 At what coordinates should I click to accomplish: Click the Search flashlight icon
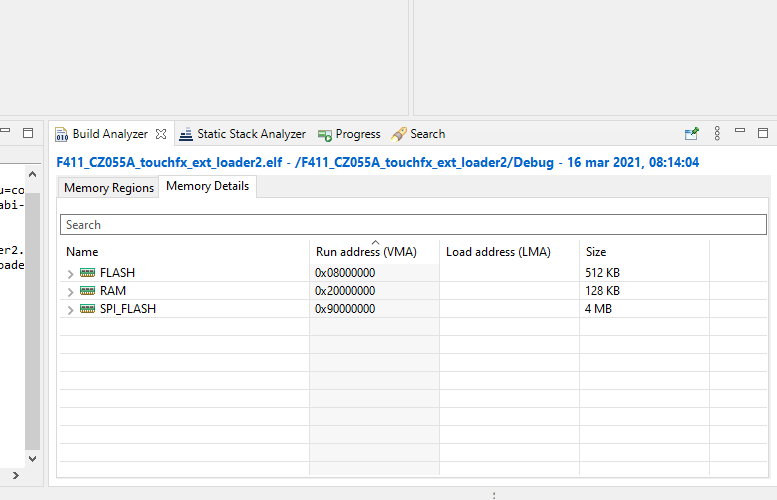point(398,134)
